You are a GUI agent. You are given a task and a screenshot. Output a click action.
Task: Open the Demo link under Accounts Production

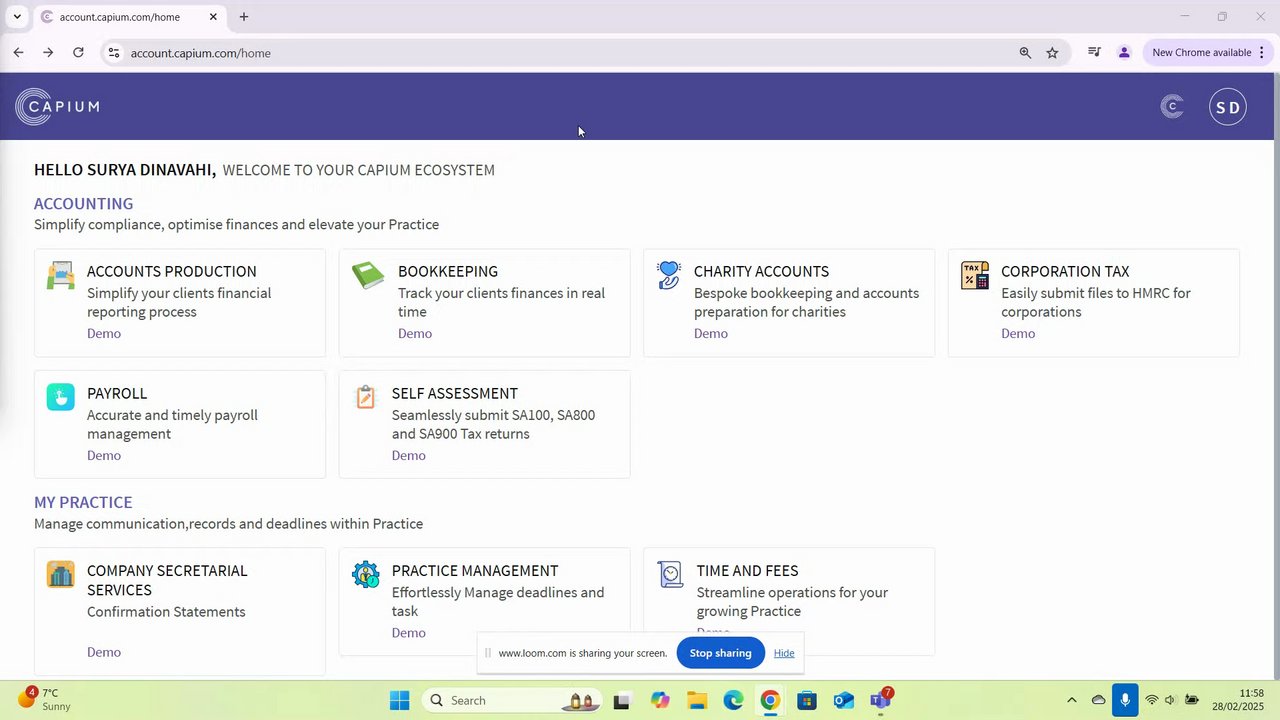click(104, 334)
